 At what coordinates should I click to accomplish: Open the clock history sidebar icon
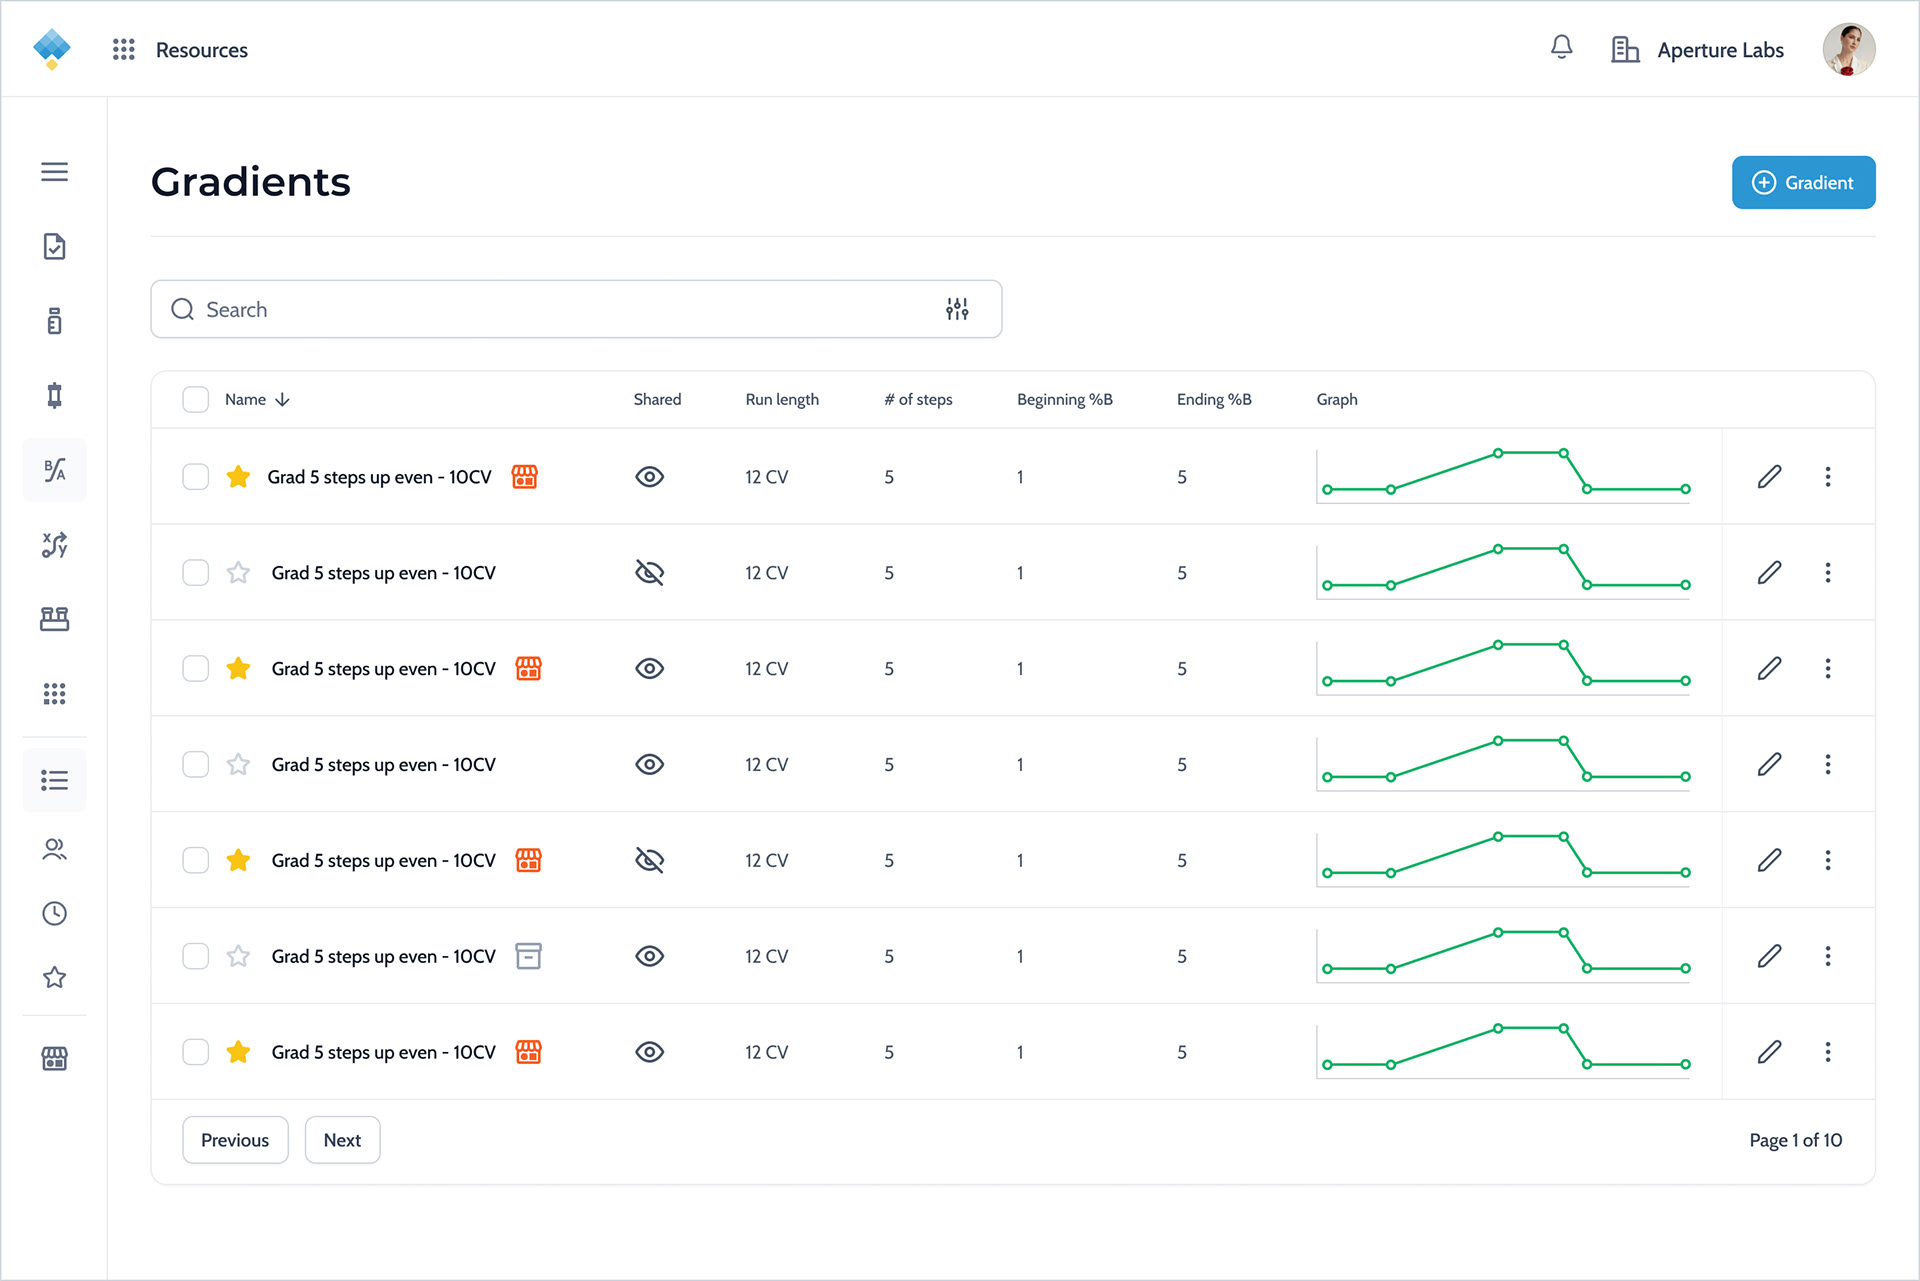pos(55,913)
